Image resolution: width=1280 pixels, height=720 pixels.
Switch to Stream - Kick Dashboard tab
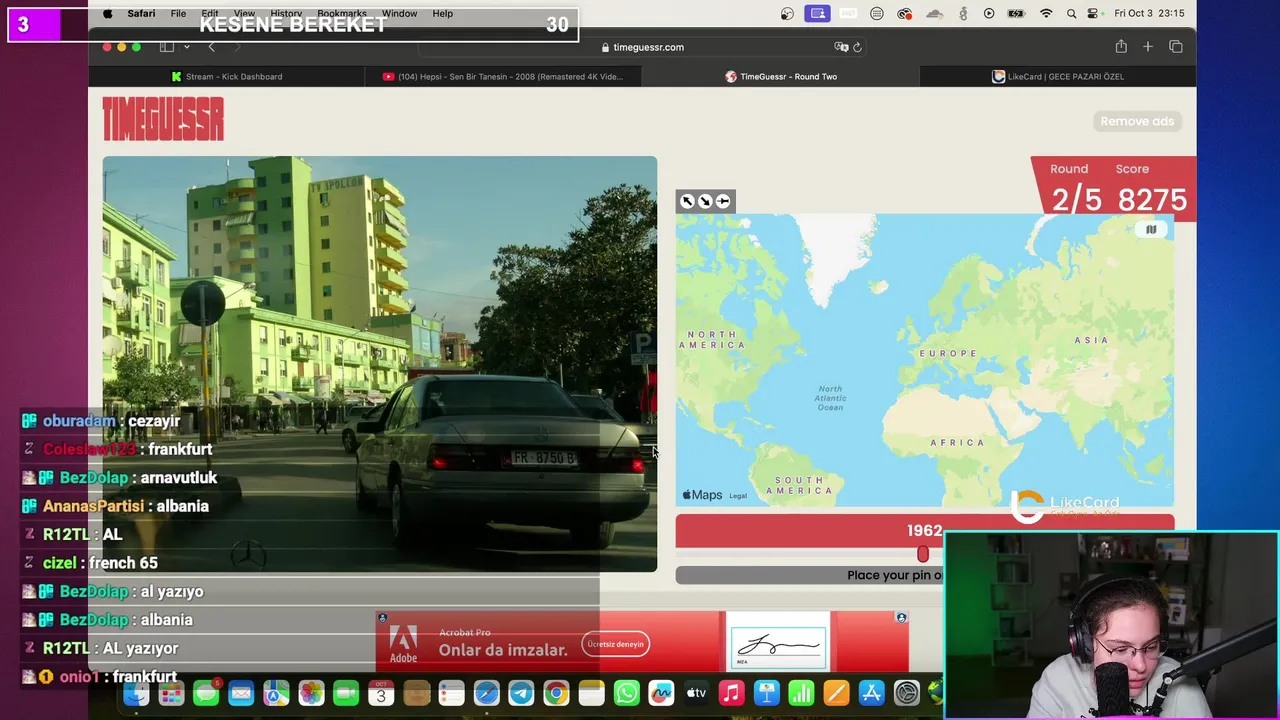click(x=227, y=76)
